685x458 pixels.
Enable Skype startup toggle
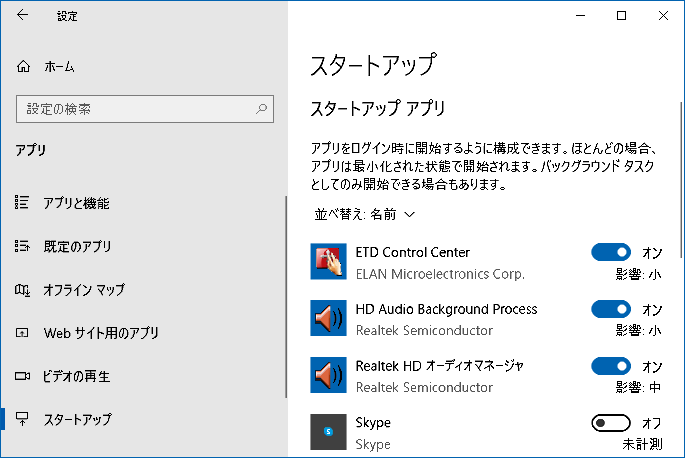click(x=611, y=423)
